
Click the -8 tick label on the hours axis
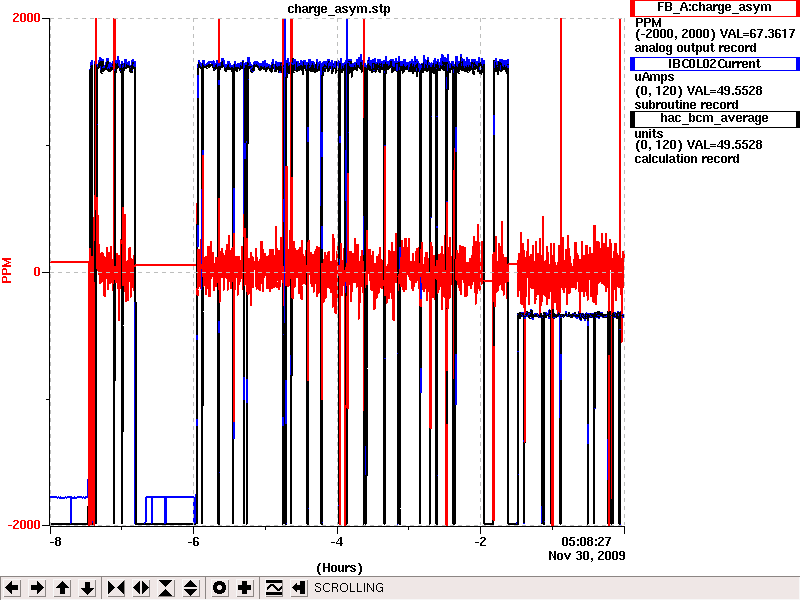(54, 542)
